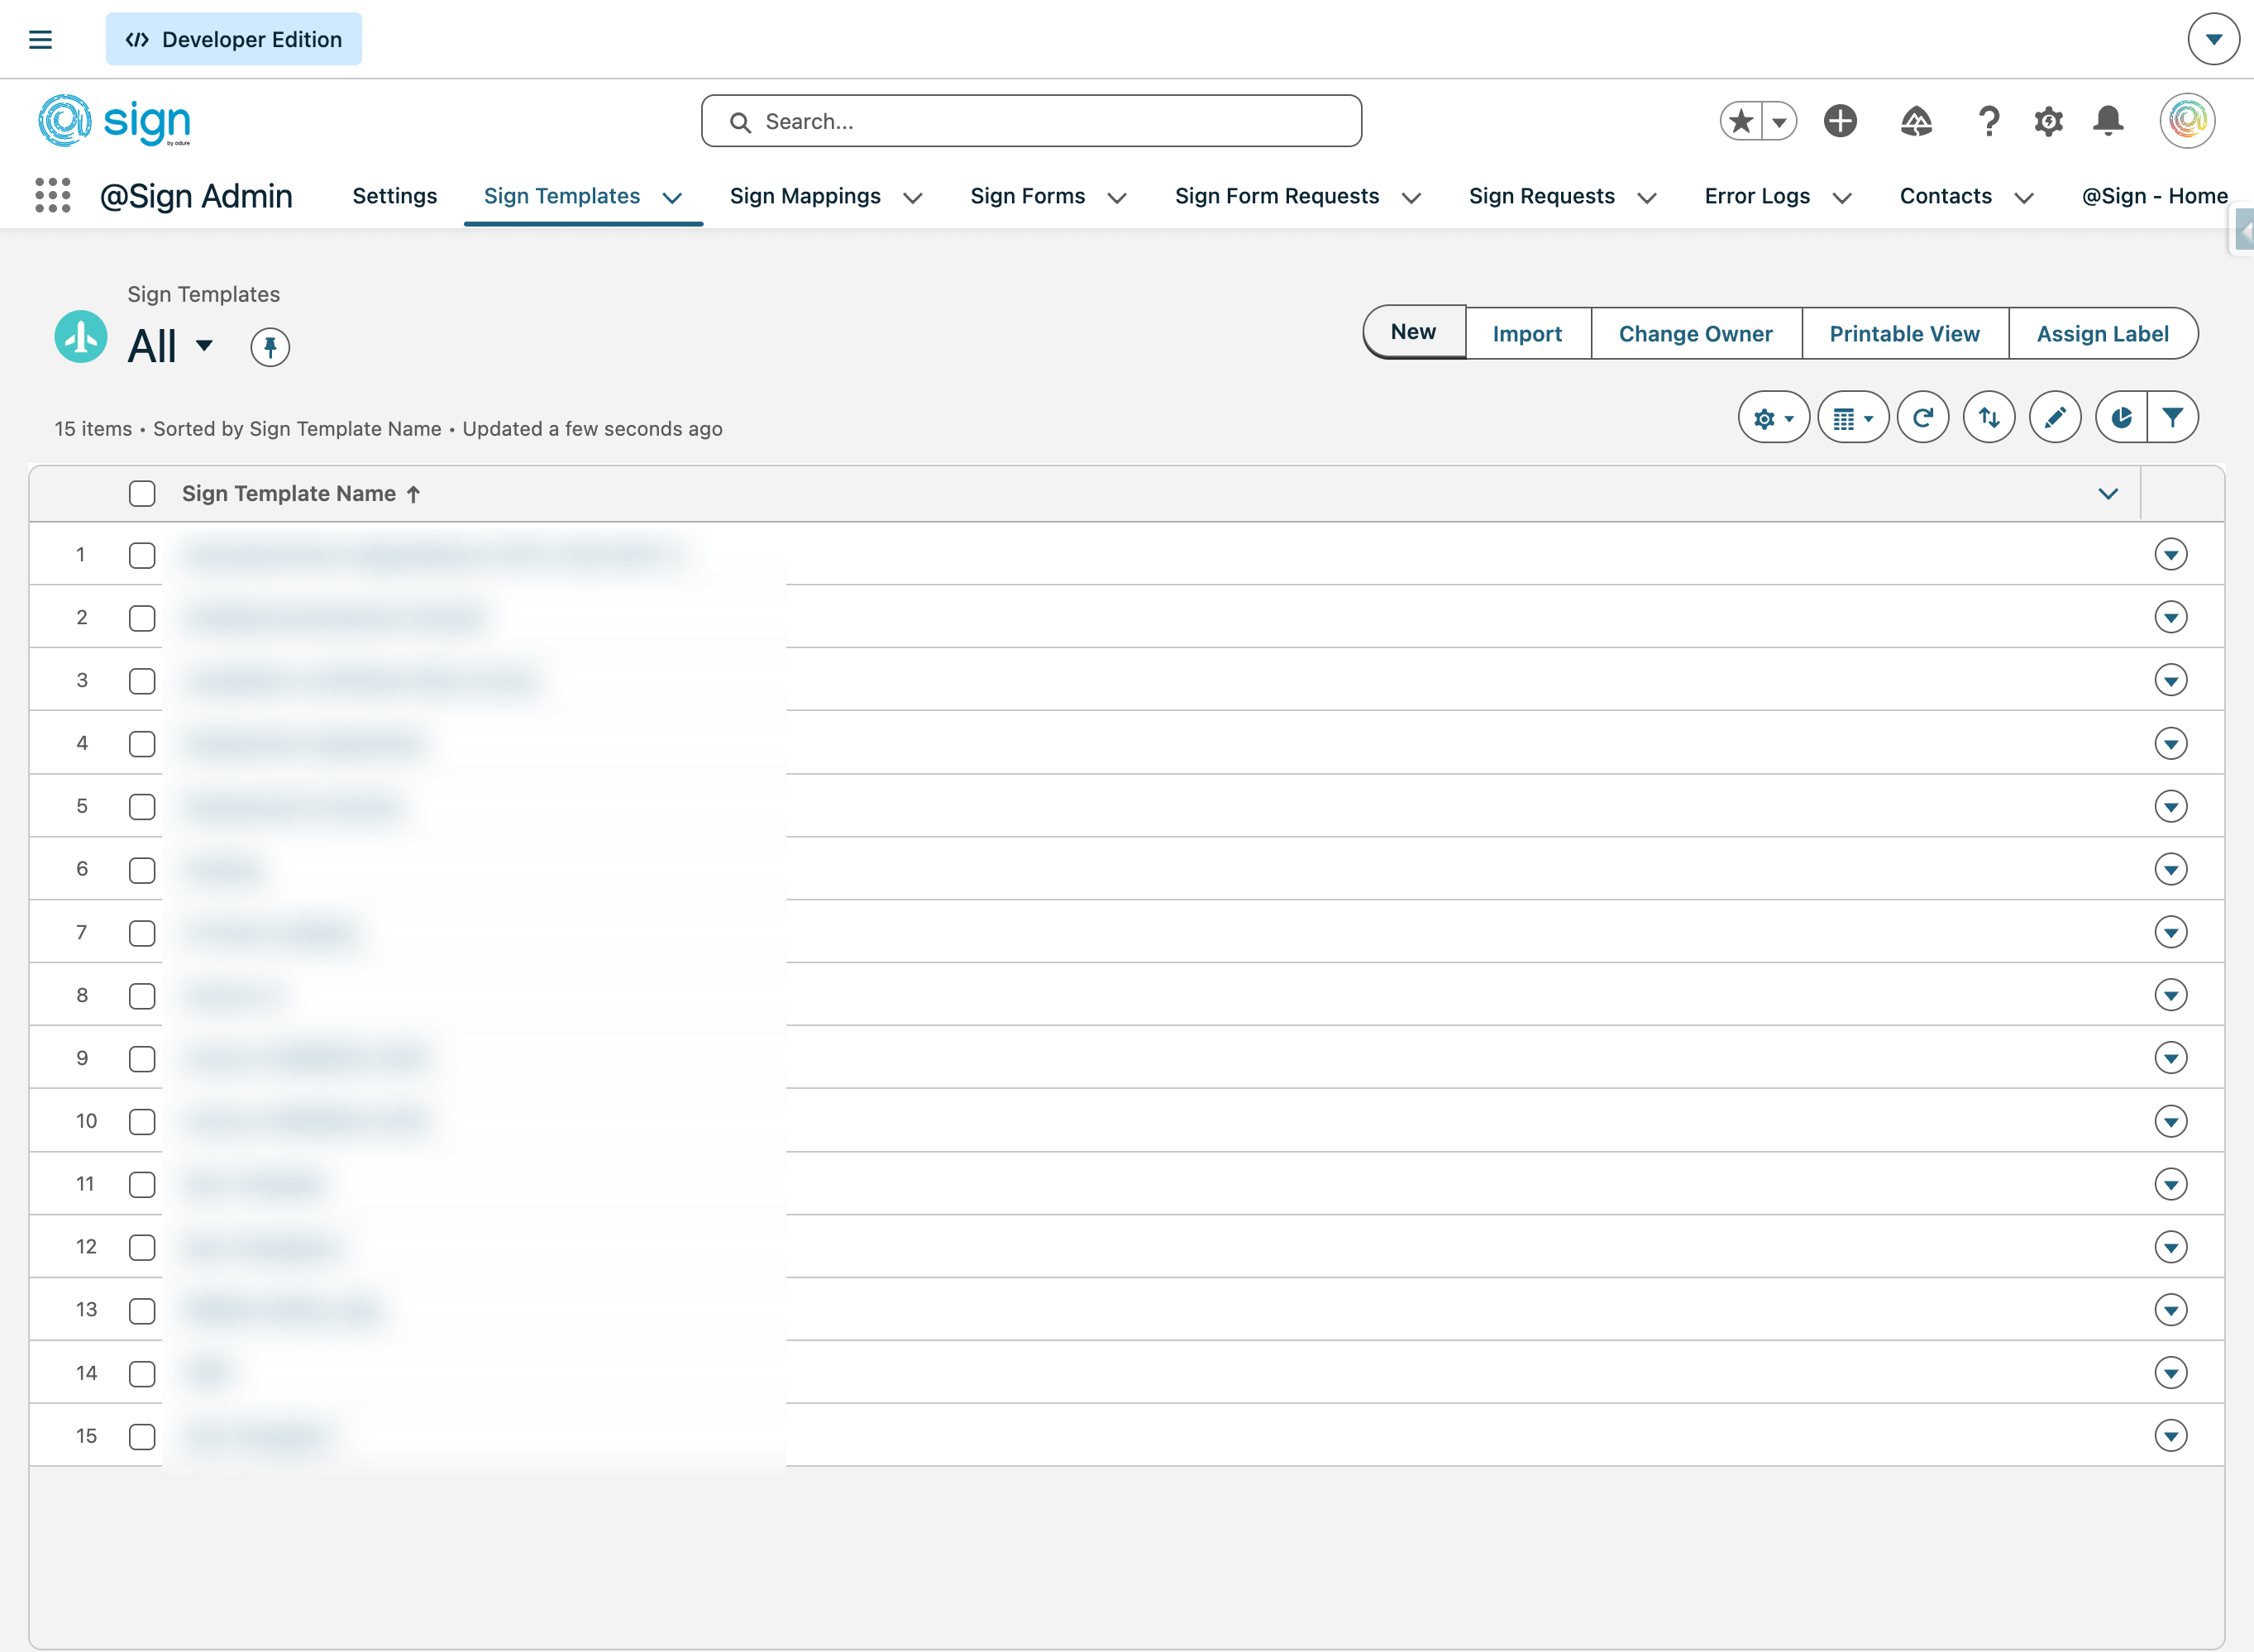Click the Help question mark icon
Image resolution: width=2254 pixels, height=1652 pixels.
[1988, 121]
